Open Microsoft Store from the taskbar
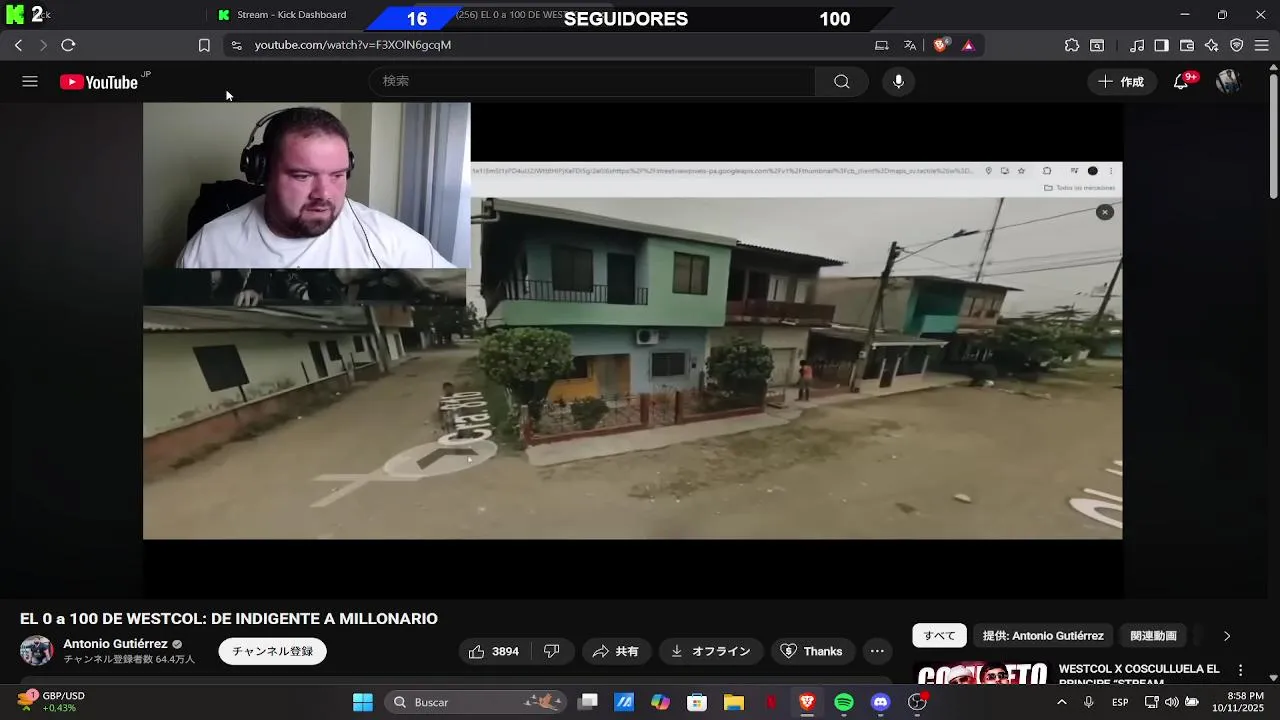Viewport: 1280px width, 720px height. tap(697, 702)
